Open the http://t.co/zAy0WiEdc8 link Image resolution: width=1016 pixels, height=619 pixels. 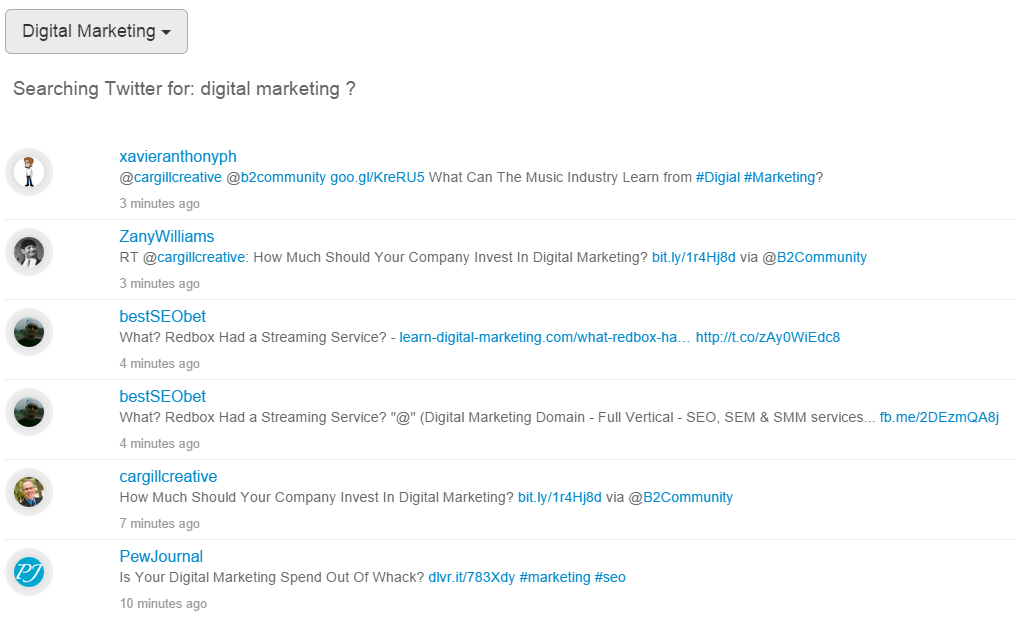tap(768, 338)
